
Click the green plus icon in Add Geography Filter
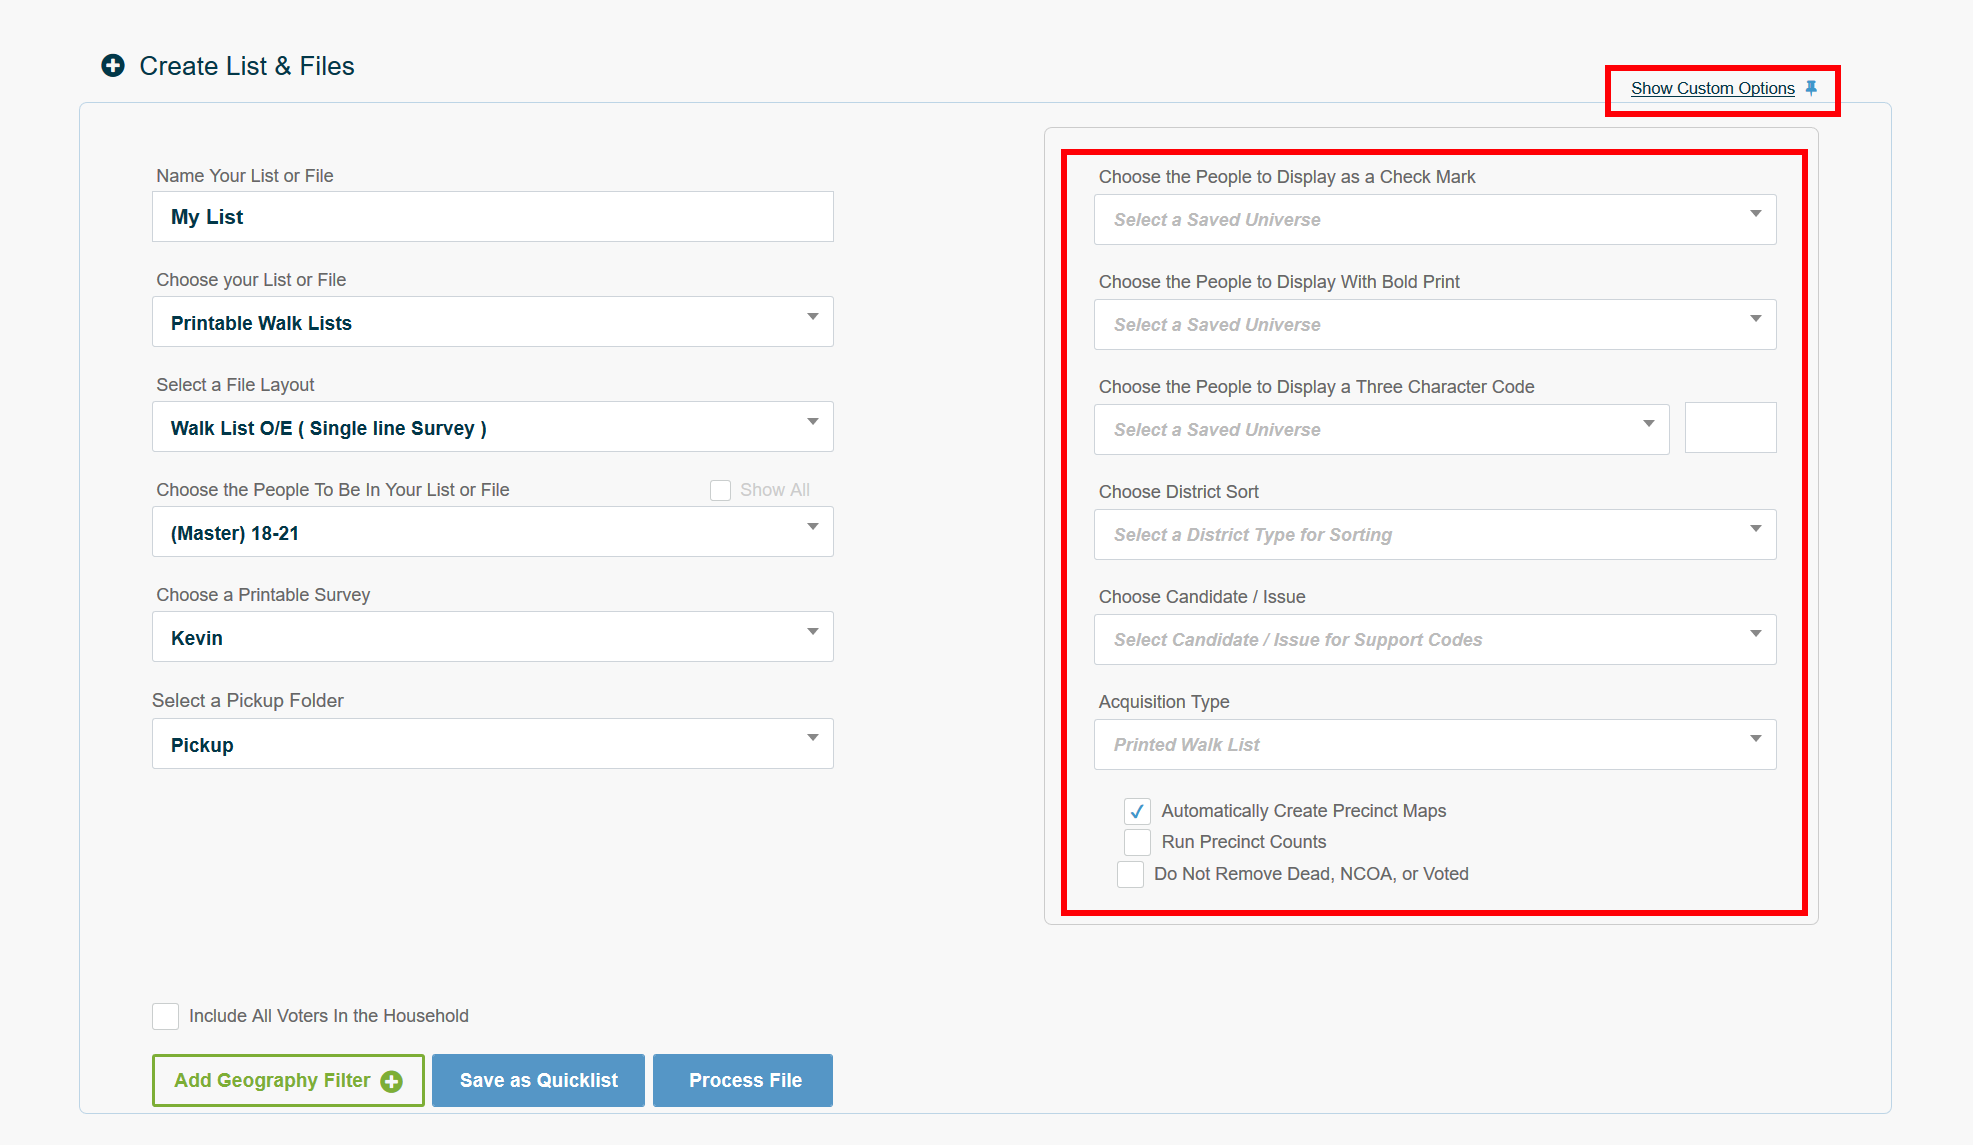click(391, 1080)
